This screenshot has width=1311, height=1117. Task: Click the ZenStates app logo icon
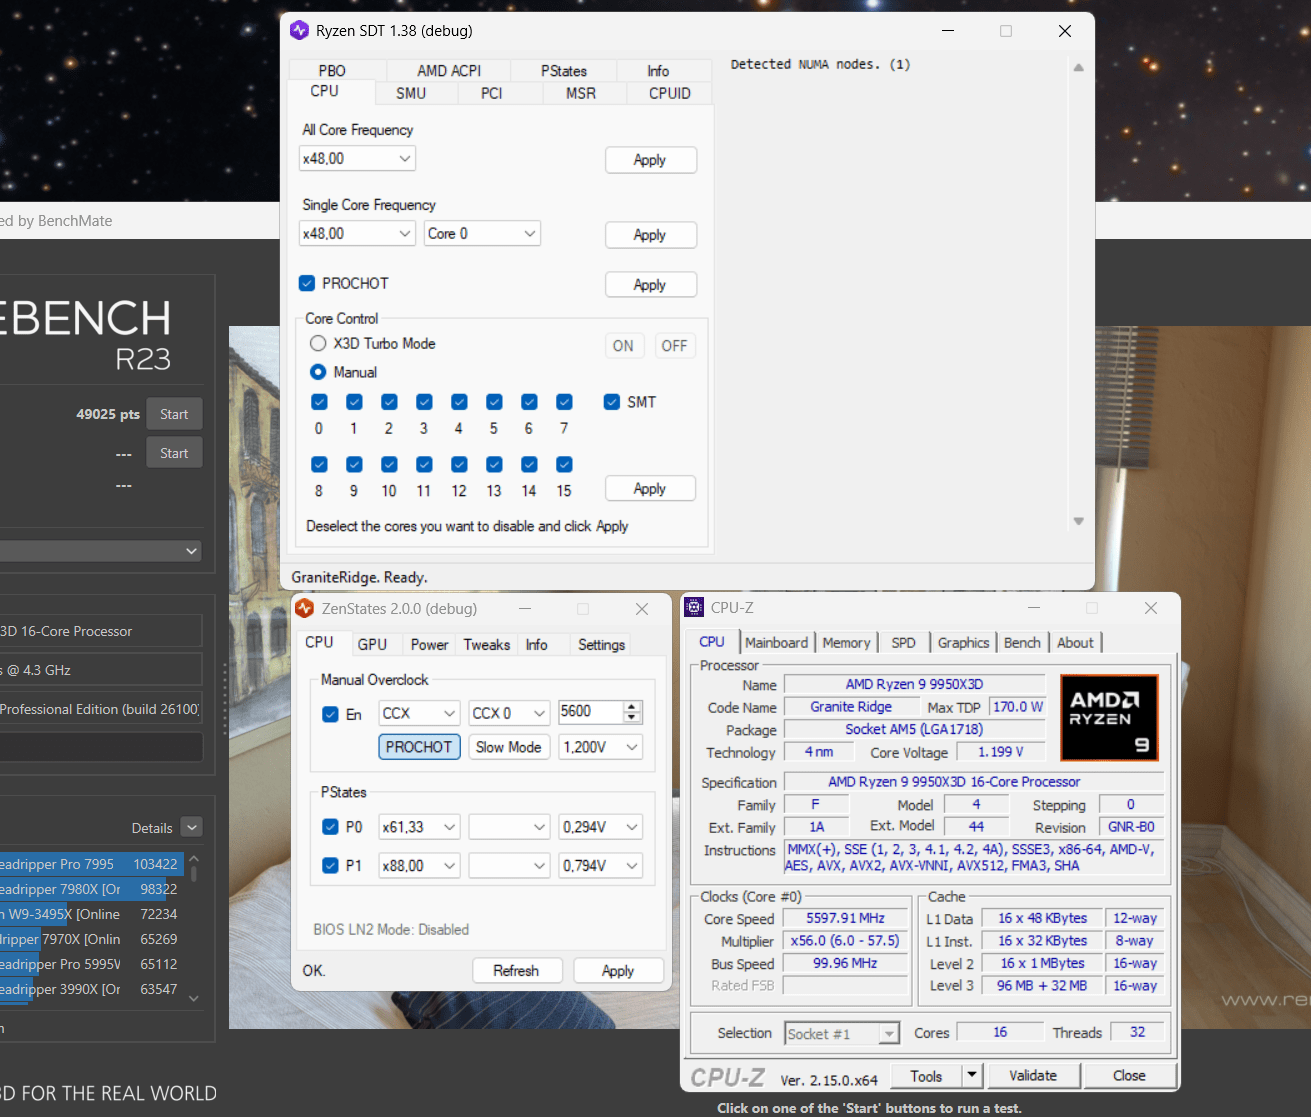click(305, 608)
